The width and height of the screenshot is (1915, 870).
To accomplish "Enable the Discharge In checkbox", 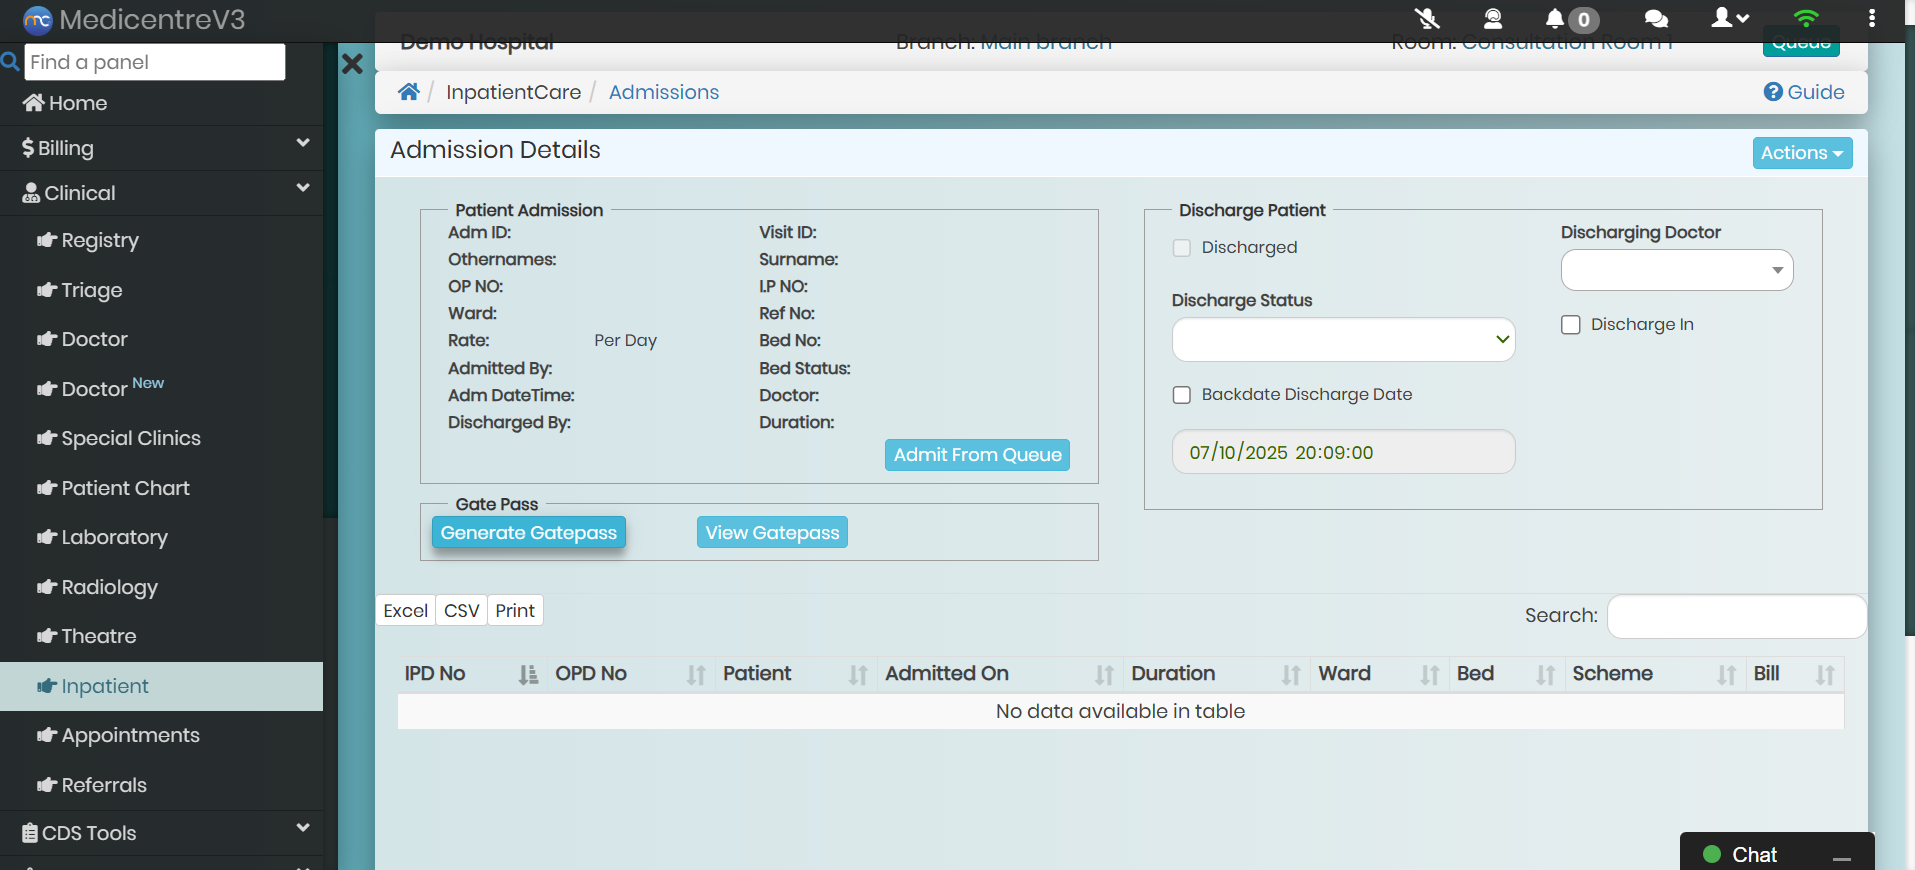I will click(x=1571, y=325).
